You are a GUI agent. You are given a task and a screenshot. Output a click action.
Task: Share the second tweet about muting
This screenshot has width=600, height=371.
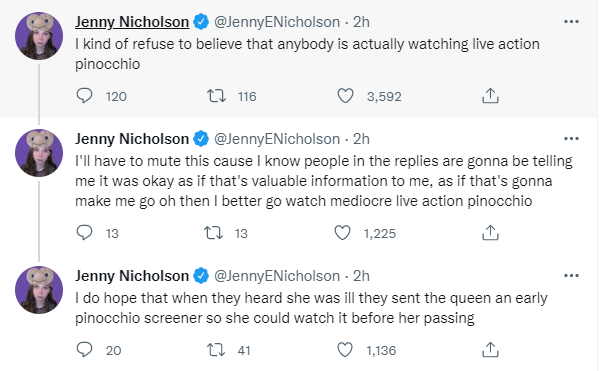tap(490, 233)
